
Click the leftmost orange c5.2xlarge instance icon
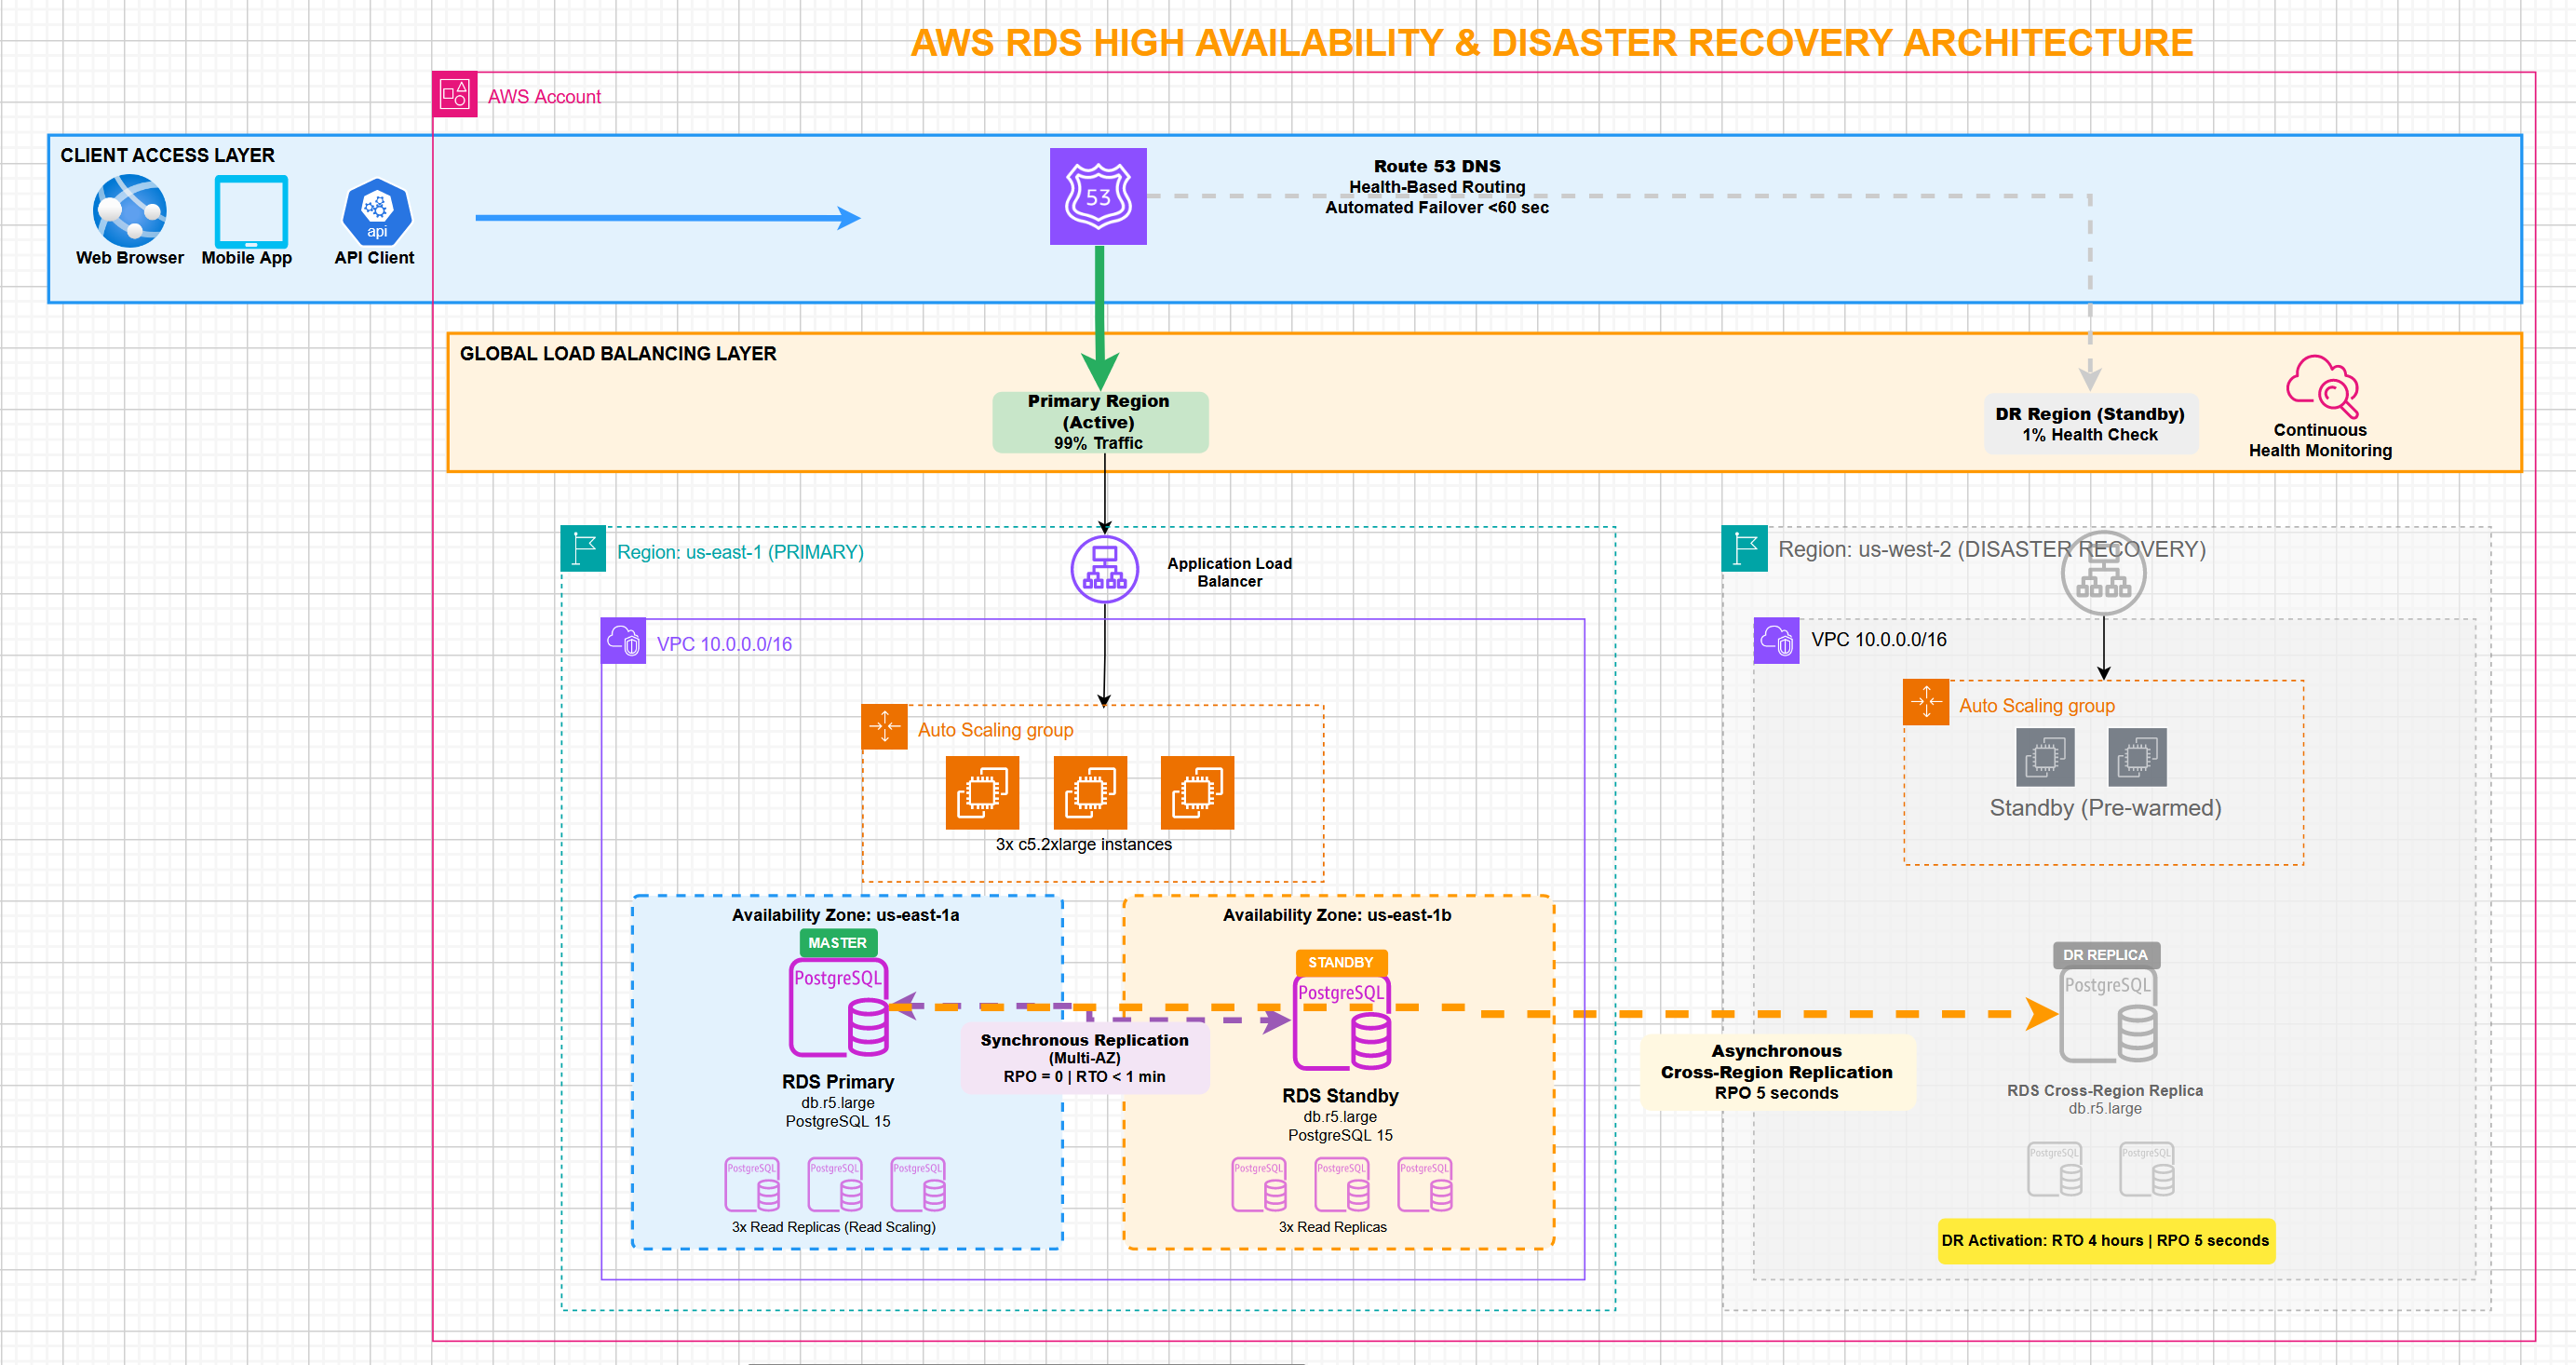point(983,793)
